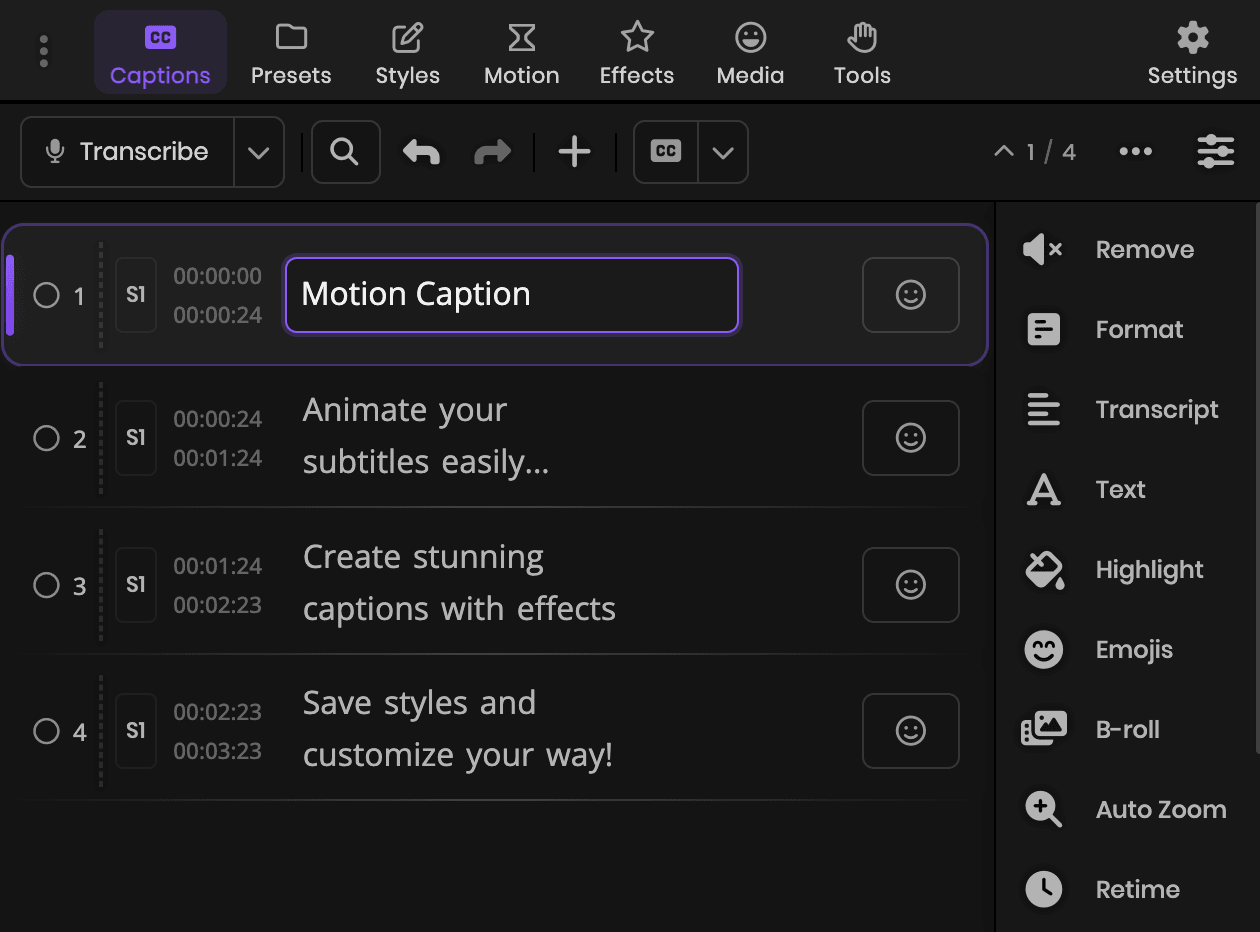Click the Transcribe button

tap(128, 152)
